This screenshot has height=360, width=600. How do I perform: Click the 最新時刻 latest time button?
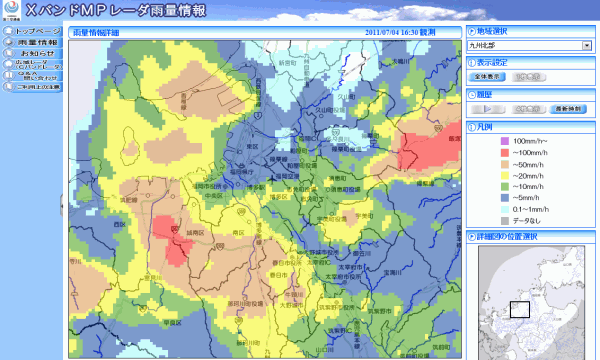(x=568, y=109)
